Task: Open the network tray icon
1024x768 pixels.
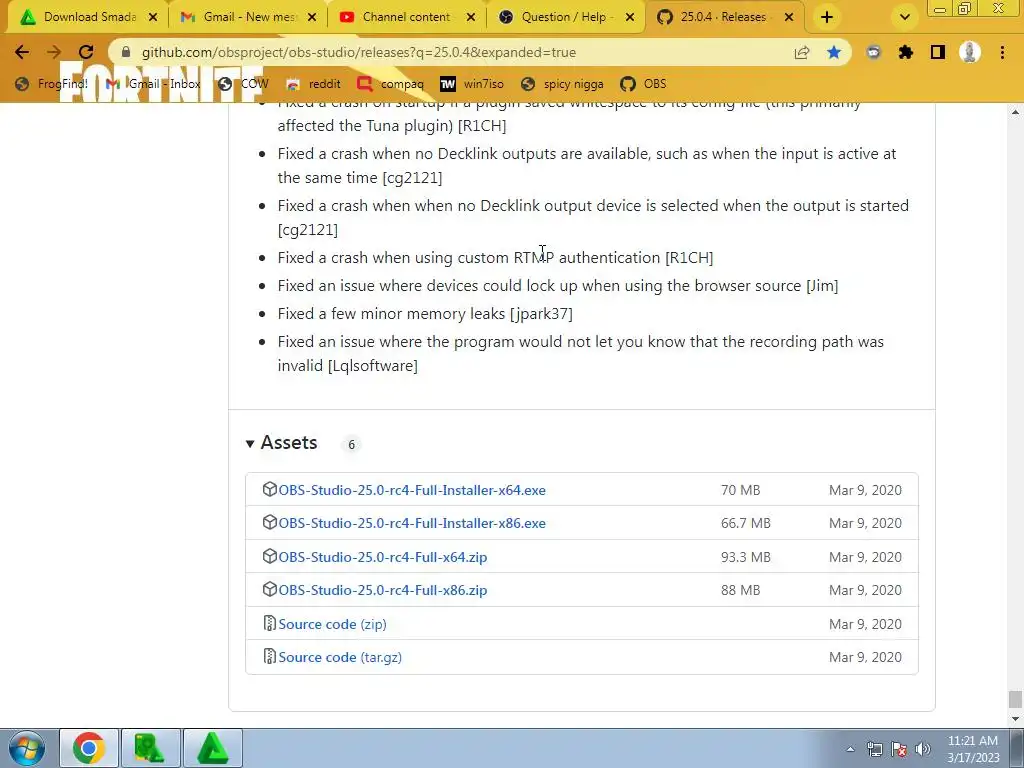Action: click(874, 749)
